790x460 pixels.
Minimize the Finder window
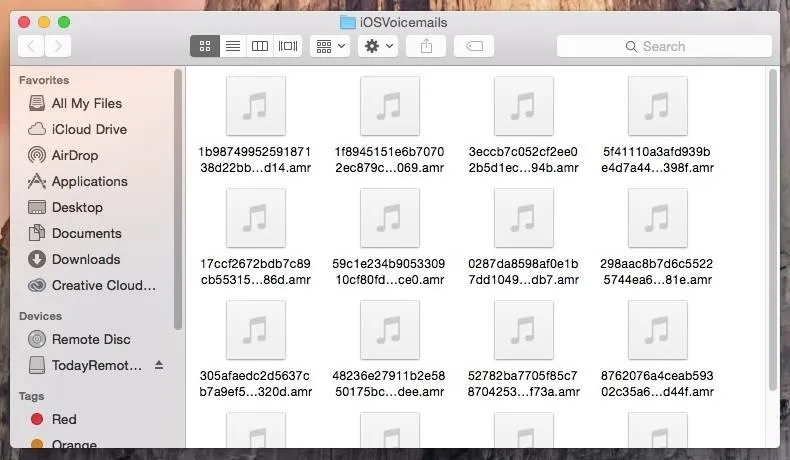pyautogui.click(x=44, y=22)
